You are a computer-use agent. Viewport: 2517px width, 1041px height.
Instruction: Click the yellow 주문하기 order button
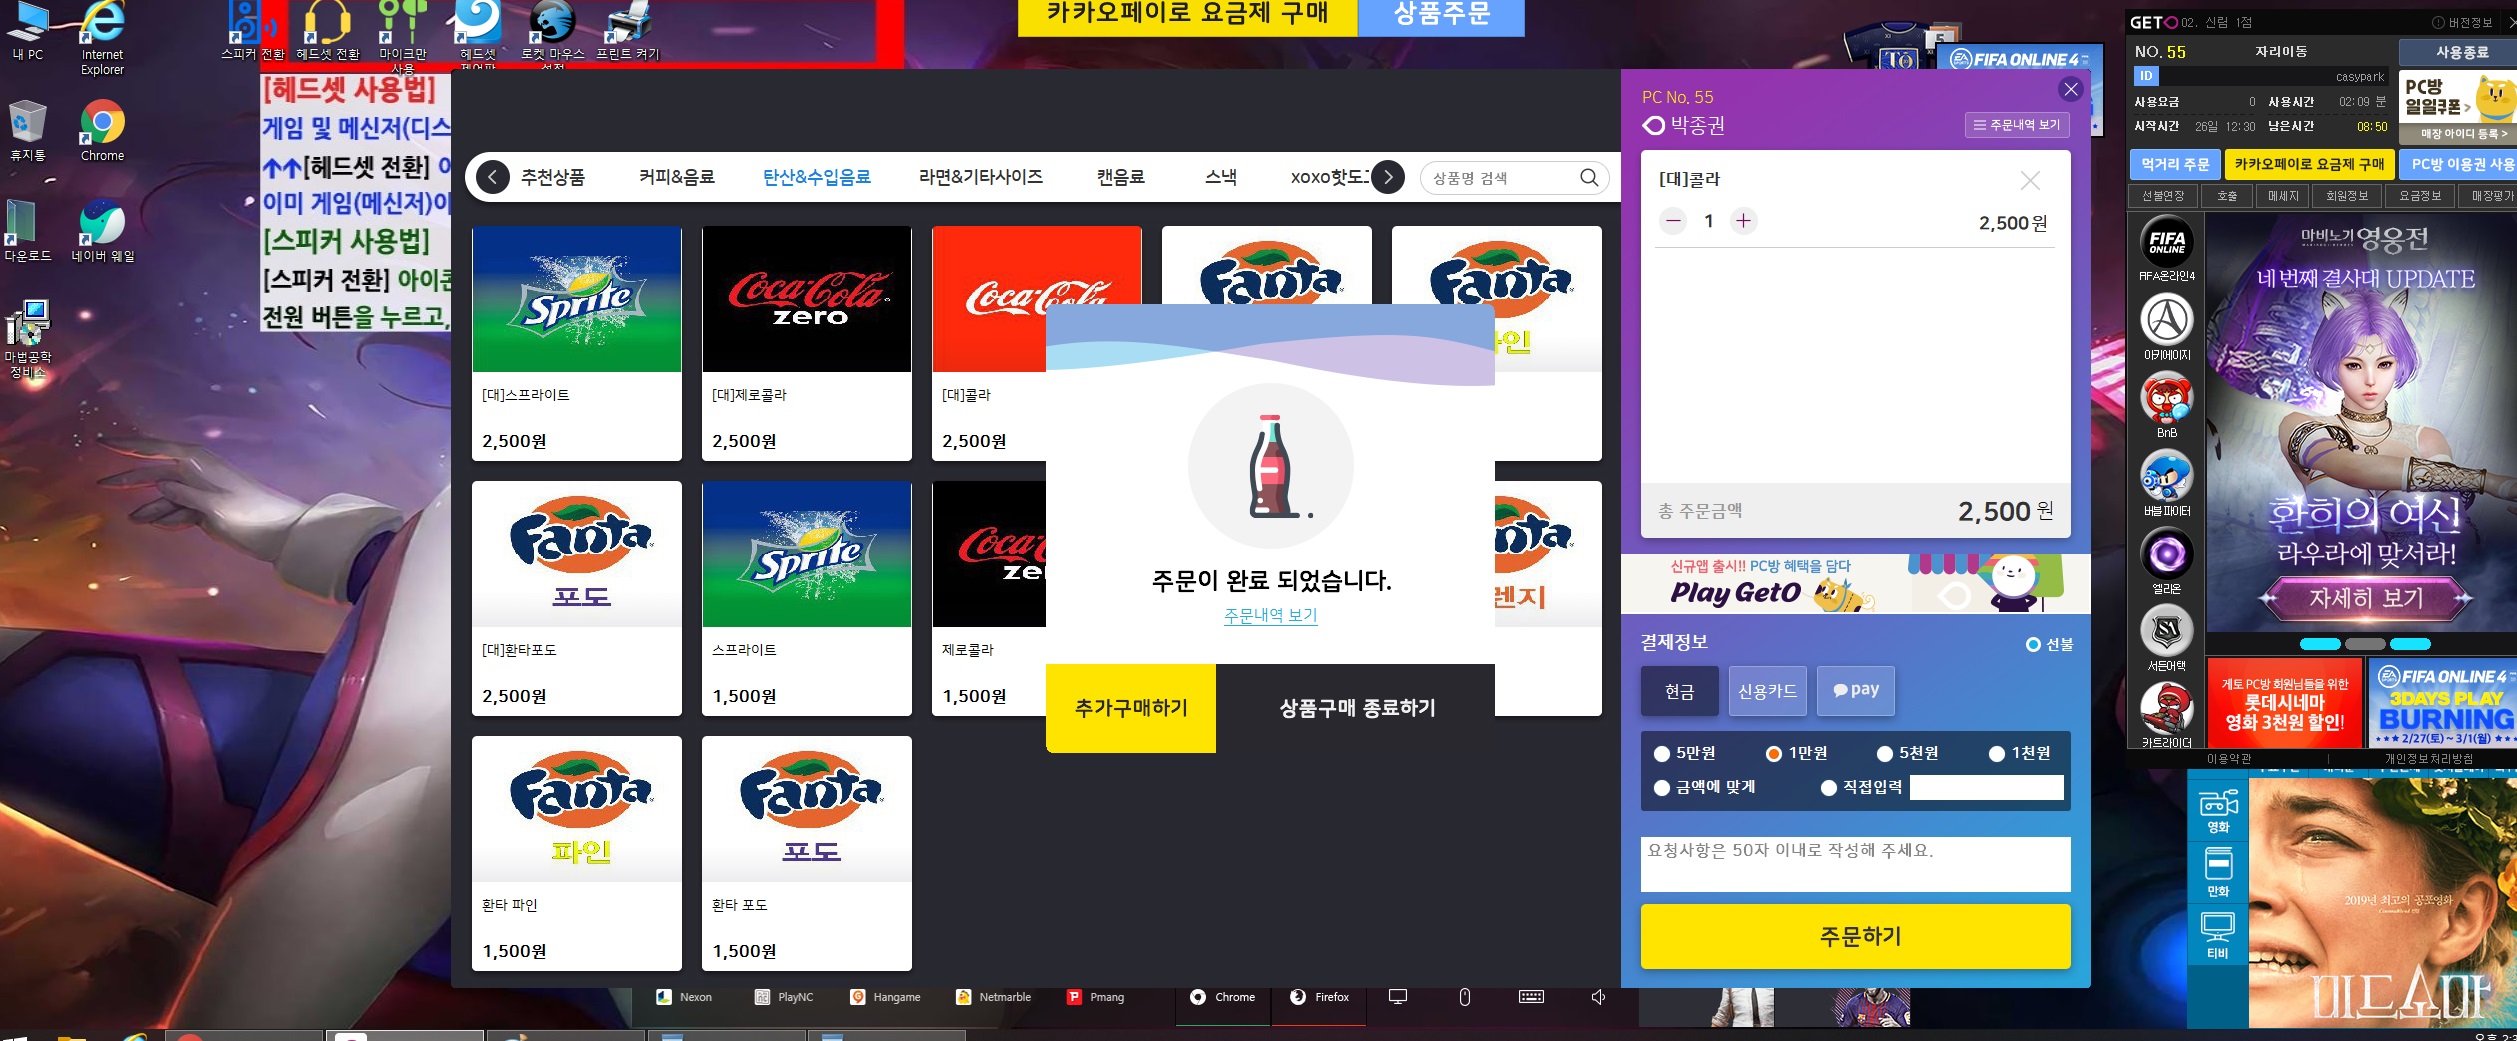click(1856, 936)
